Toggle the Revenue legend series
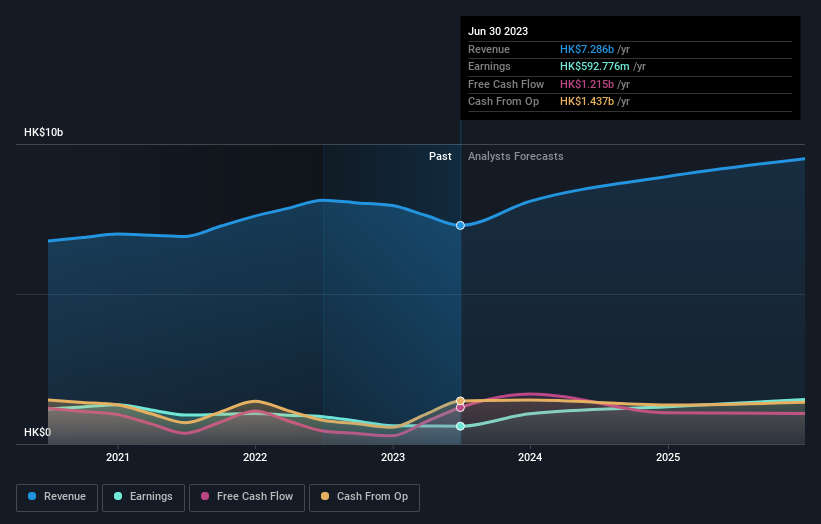The image size is (821, 524). [x=57, y=497]
